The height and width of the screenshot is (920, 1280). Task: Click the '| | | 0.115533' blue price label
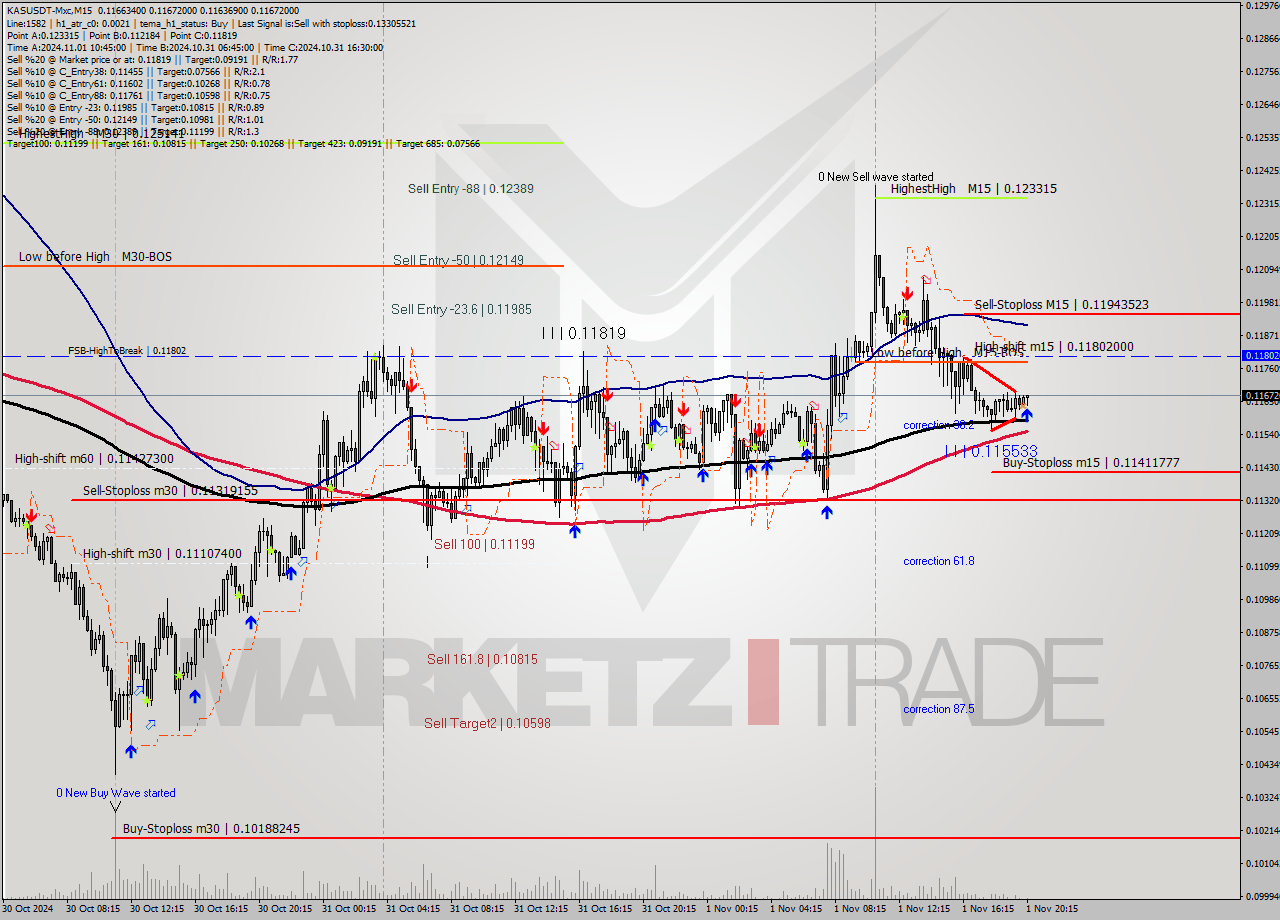[991, 452]
